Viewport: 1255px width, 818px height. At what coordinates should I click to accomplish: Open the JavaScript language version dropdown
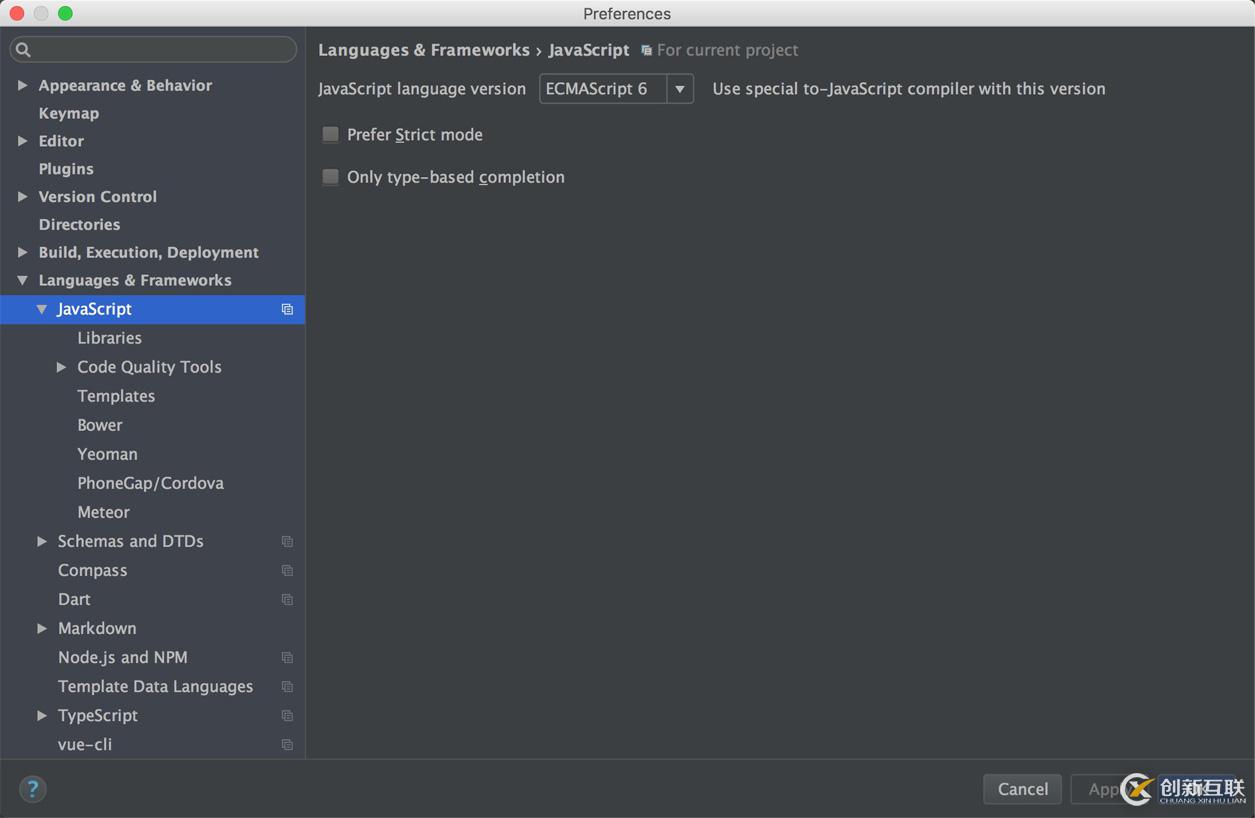pyautogui.click(x=680, y=88)
